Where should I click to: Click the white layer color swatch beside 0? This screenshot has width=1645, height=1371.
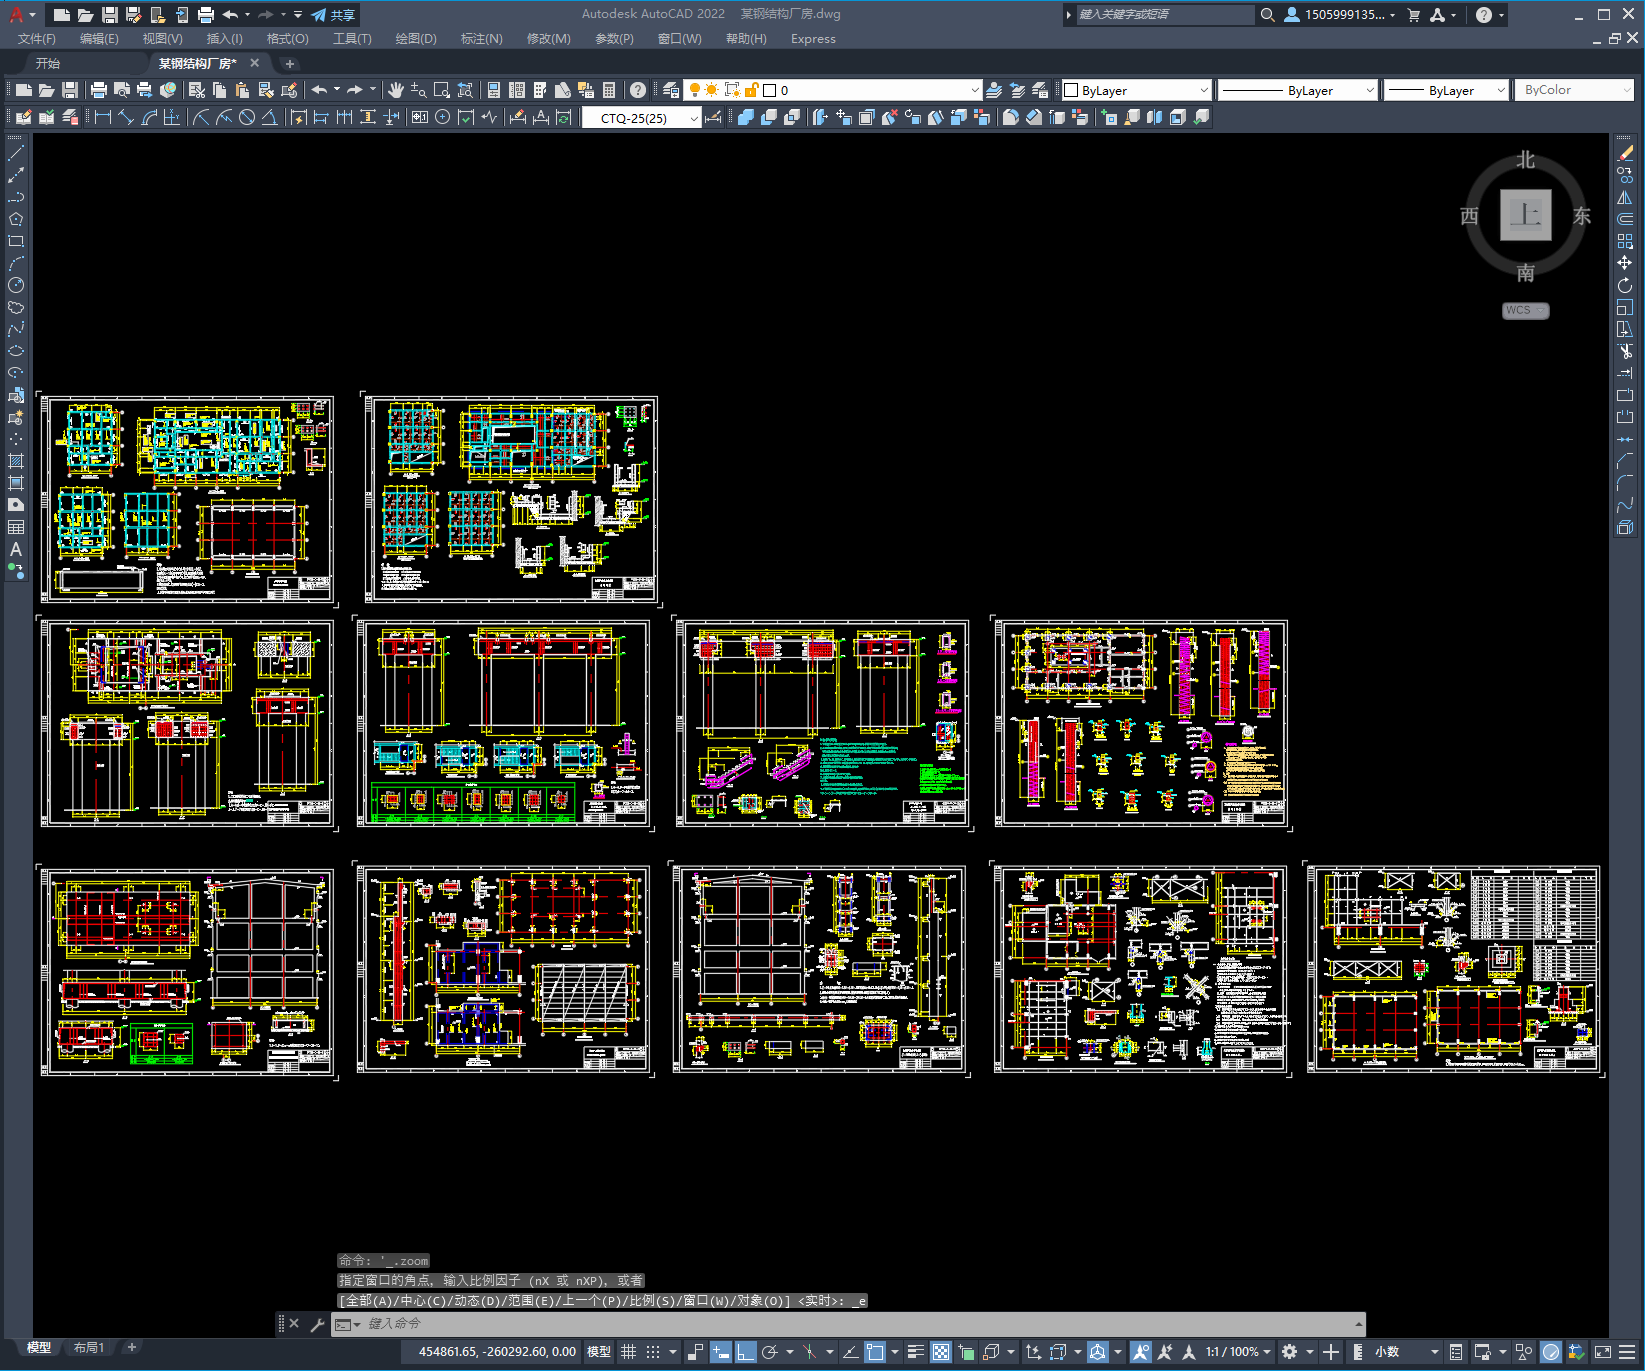click(770, 90)
